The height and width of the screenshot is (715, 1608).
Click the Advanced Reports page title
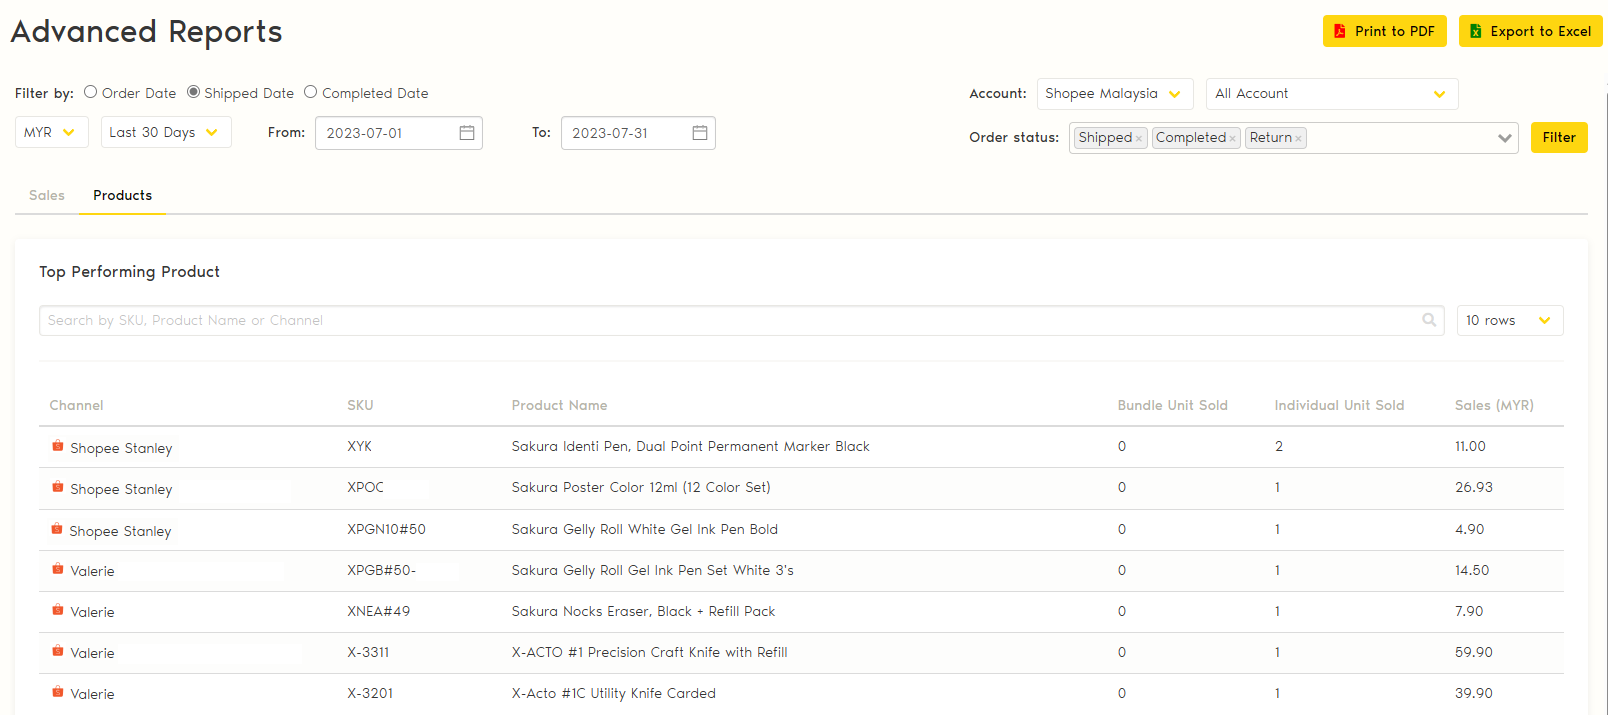146,32
